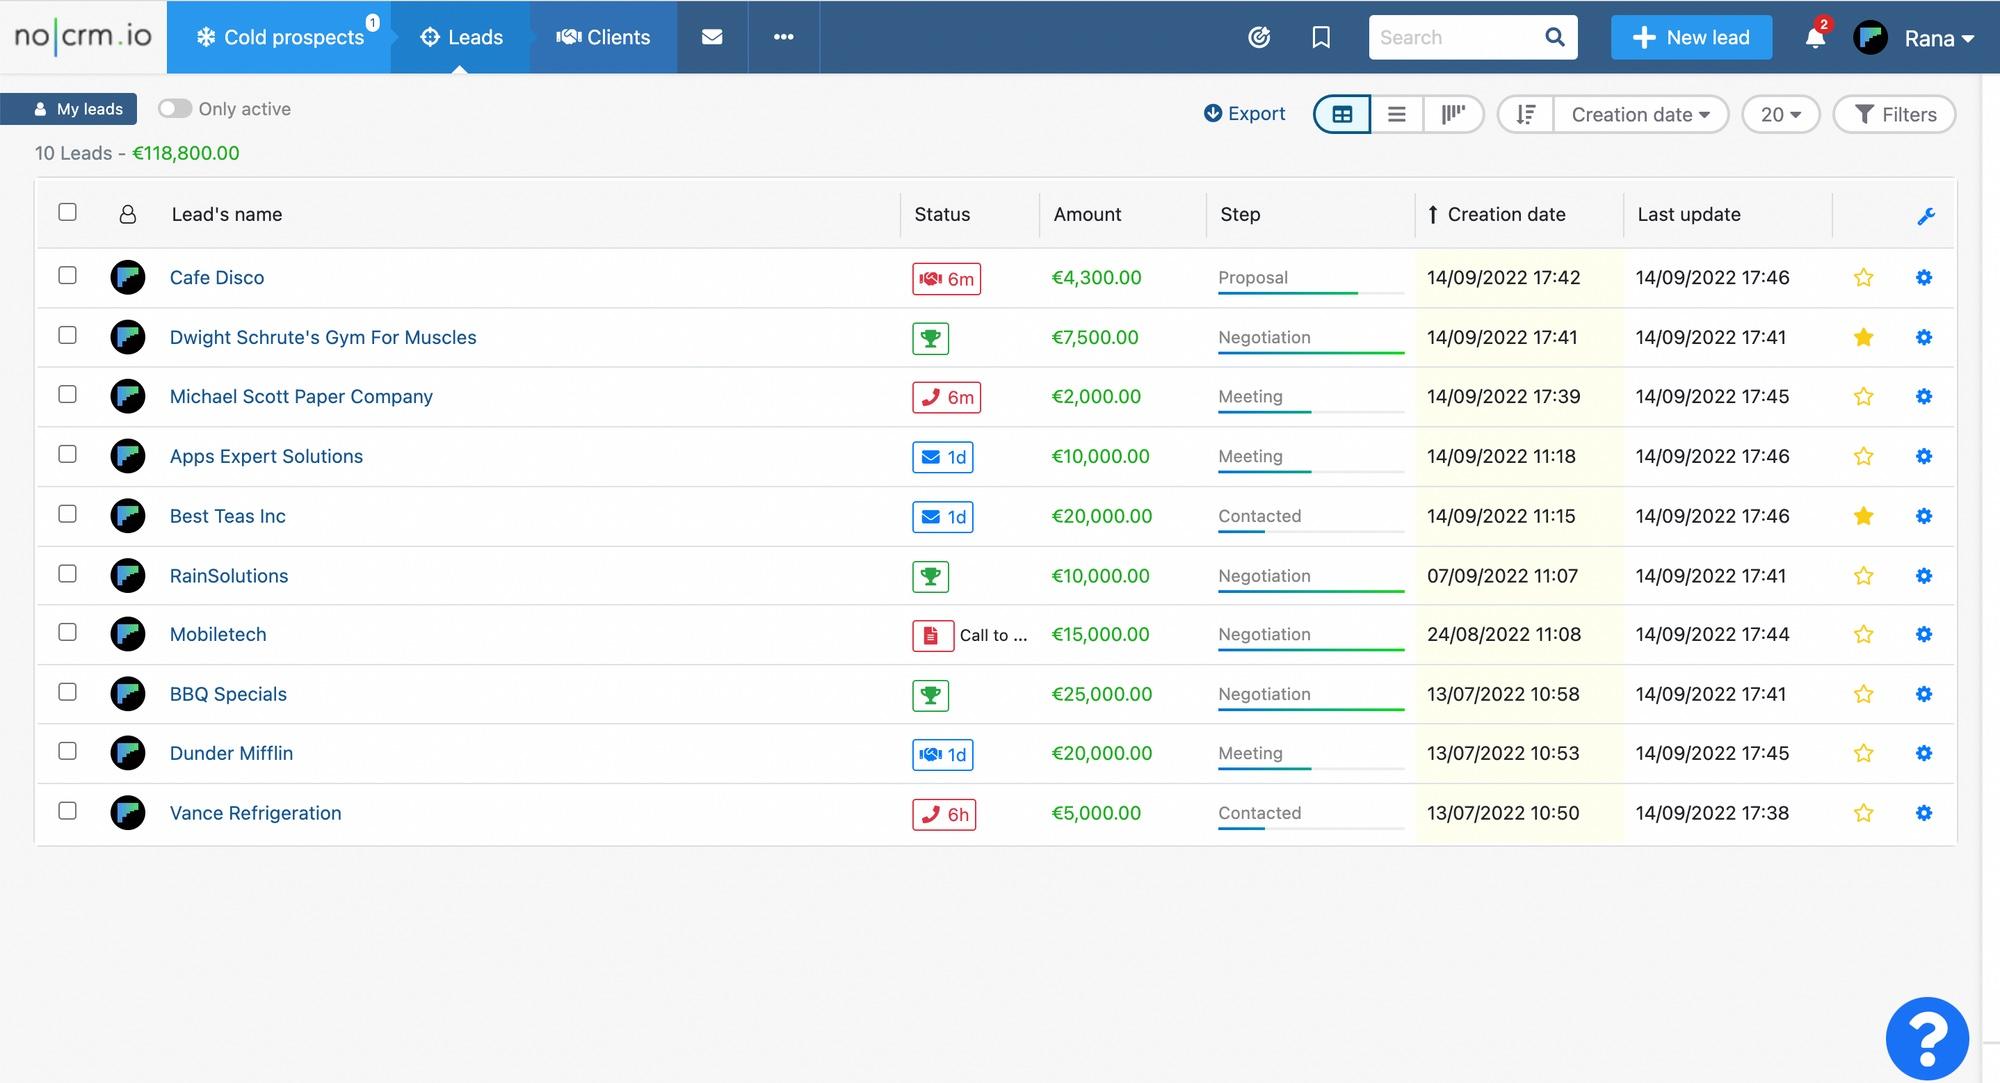Click the notification bell with badge

[1815, 36]
